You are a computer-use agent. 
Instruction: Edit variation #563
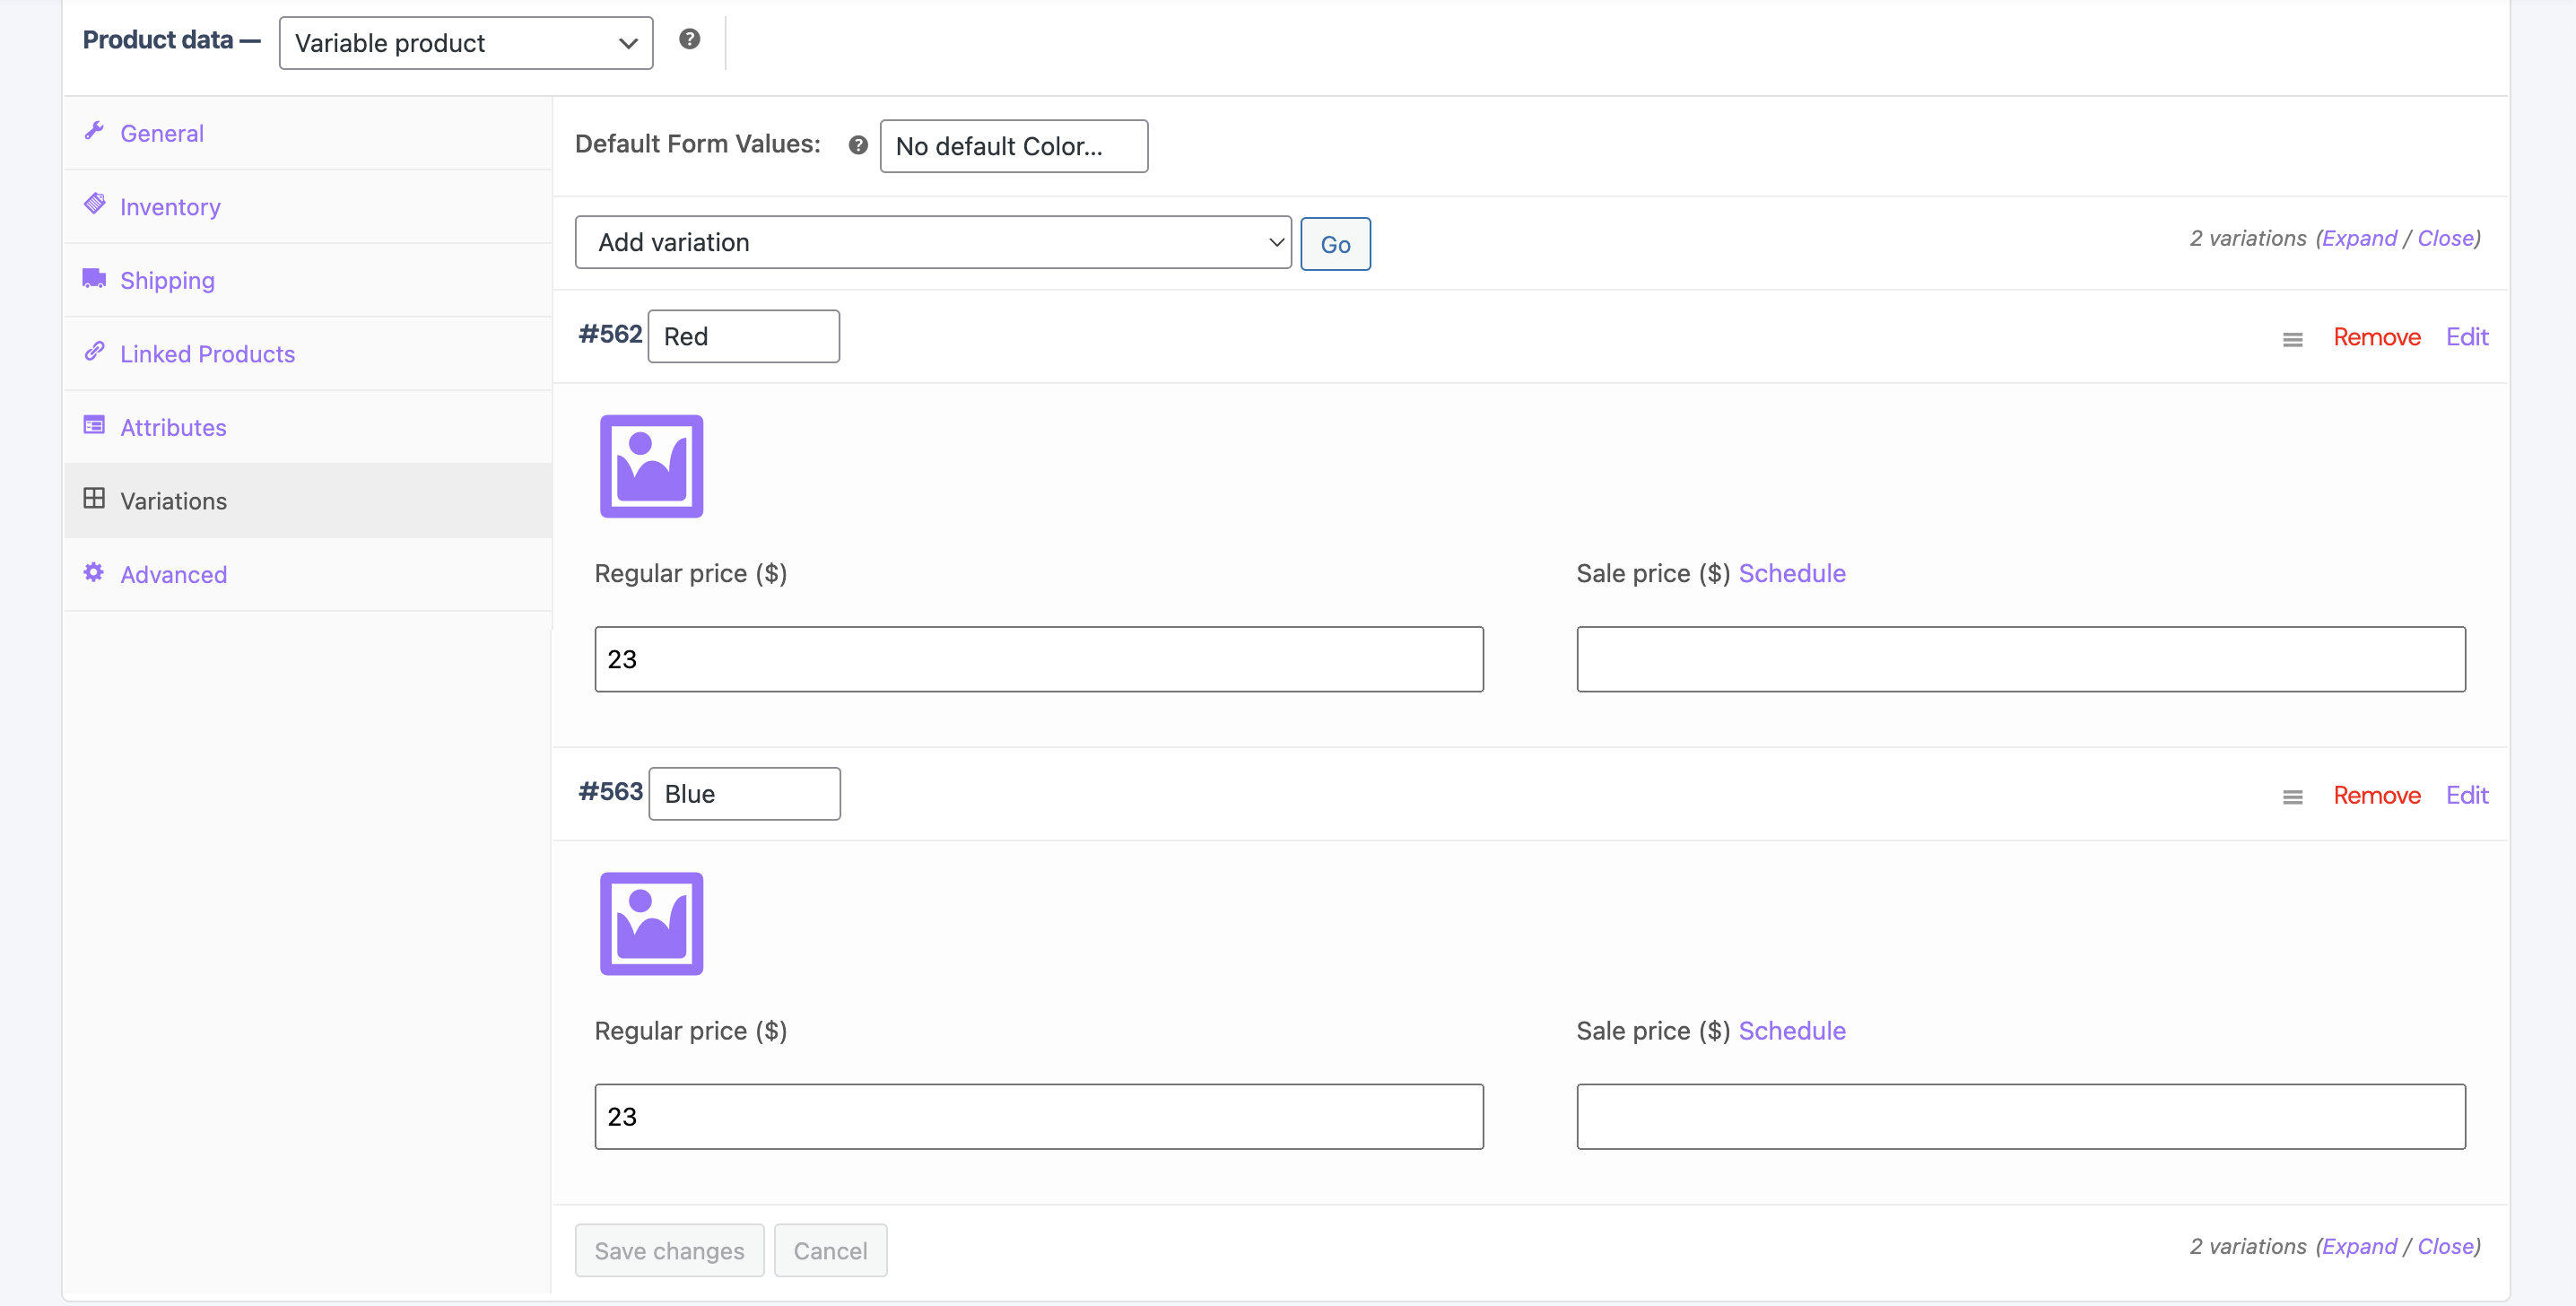click(x=2466, y=795)
